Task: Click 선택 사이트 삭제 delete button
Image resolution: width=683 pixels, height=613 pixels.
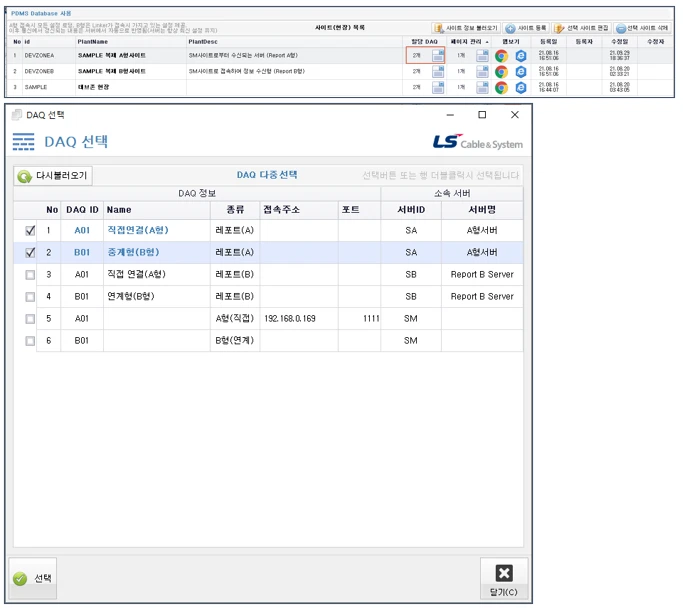Action: pyautogui.click(x=642, y=28)
